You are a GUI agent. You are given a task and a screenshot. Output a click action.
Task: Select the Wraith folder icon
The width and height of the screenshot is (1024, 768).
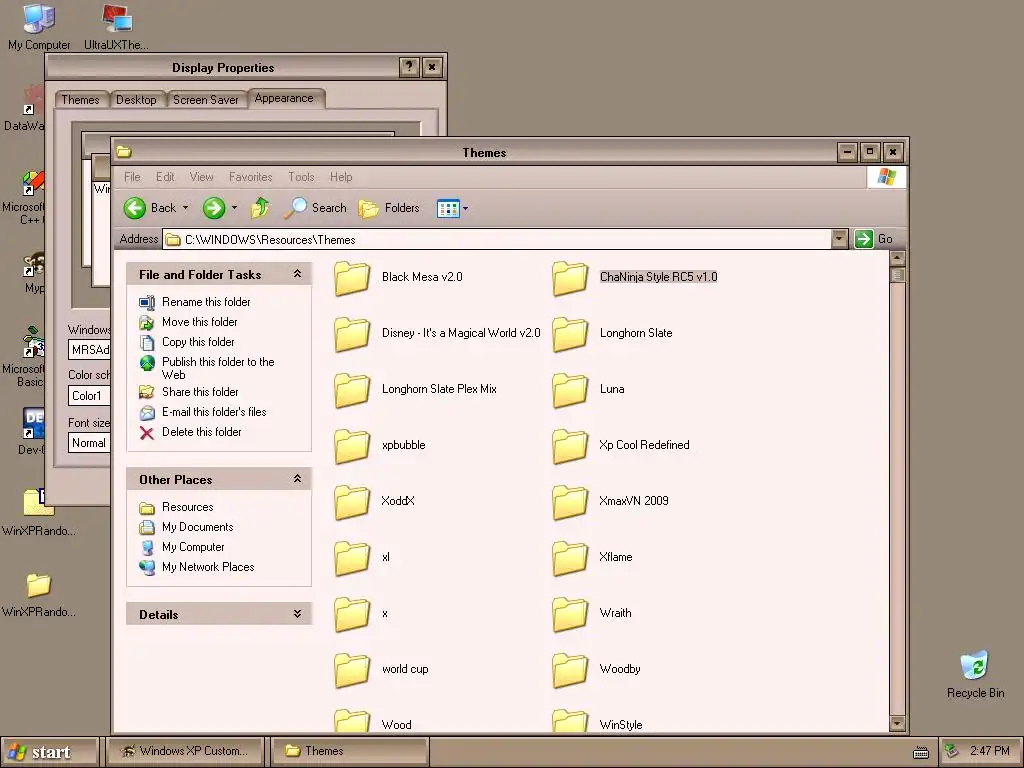569,615
